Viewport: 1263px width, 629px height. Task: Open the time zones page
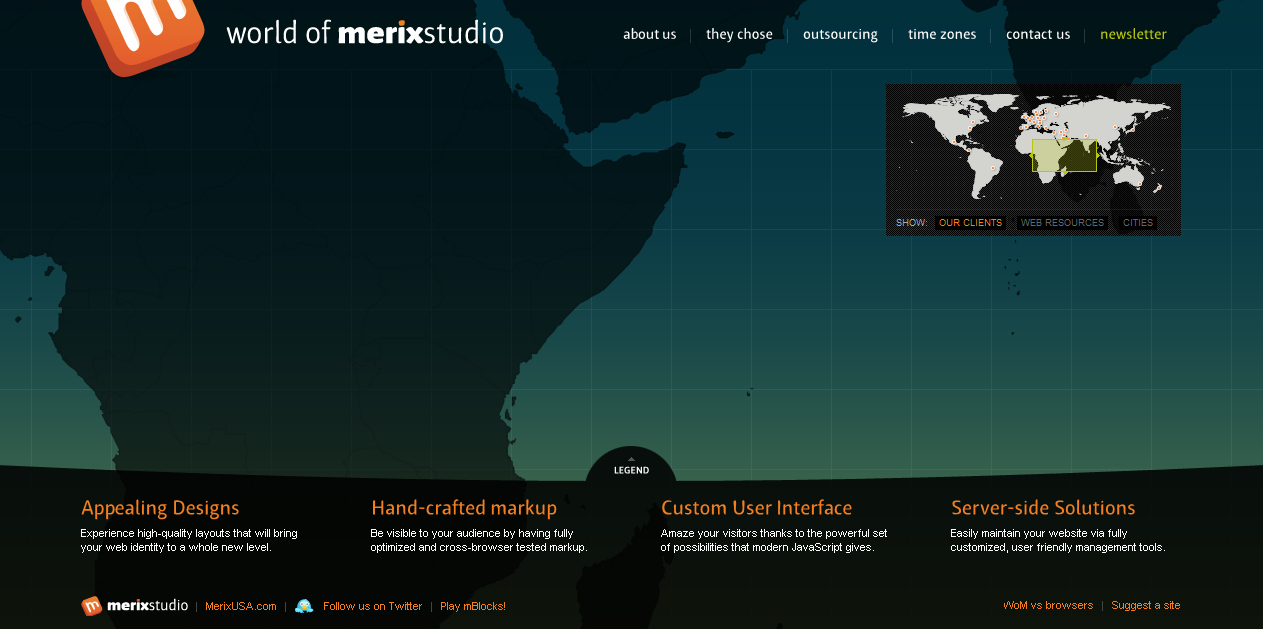942,34
